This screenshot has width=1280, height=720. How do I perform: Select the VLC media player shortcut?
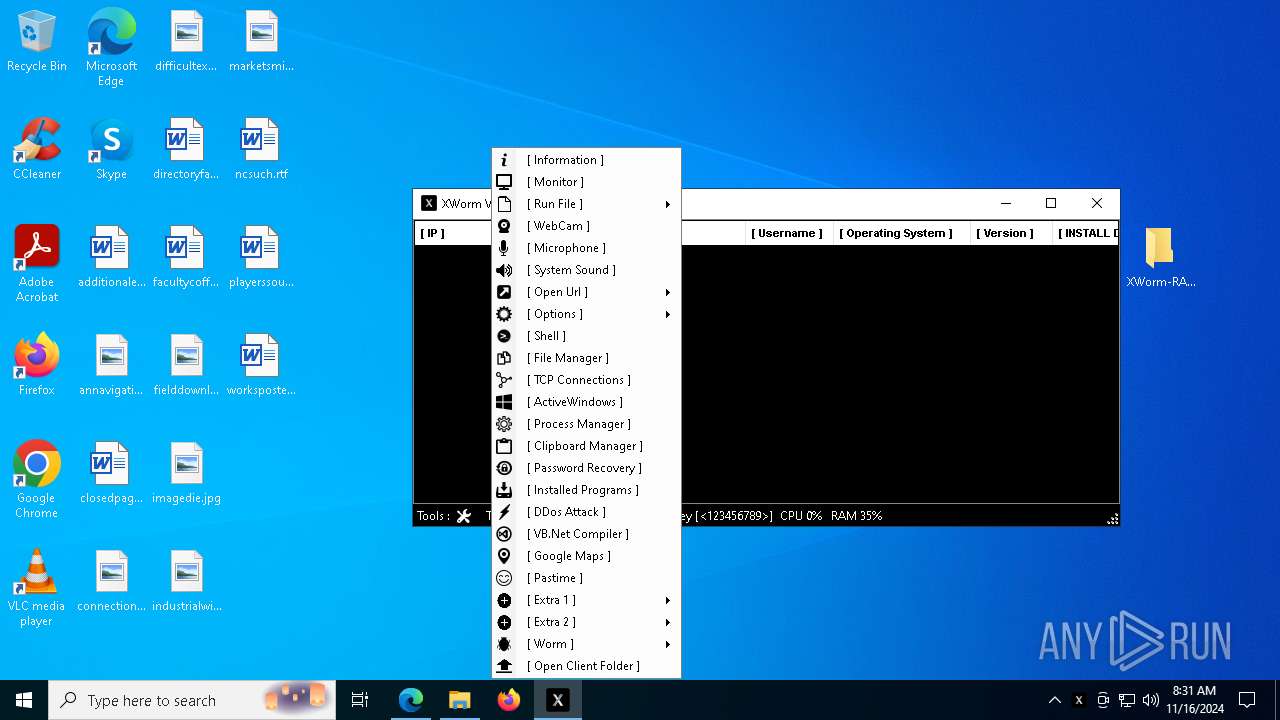pyautogui.click(x=37, y=588)
